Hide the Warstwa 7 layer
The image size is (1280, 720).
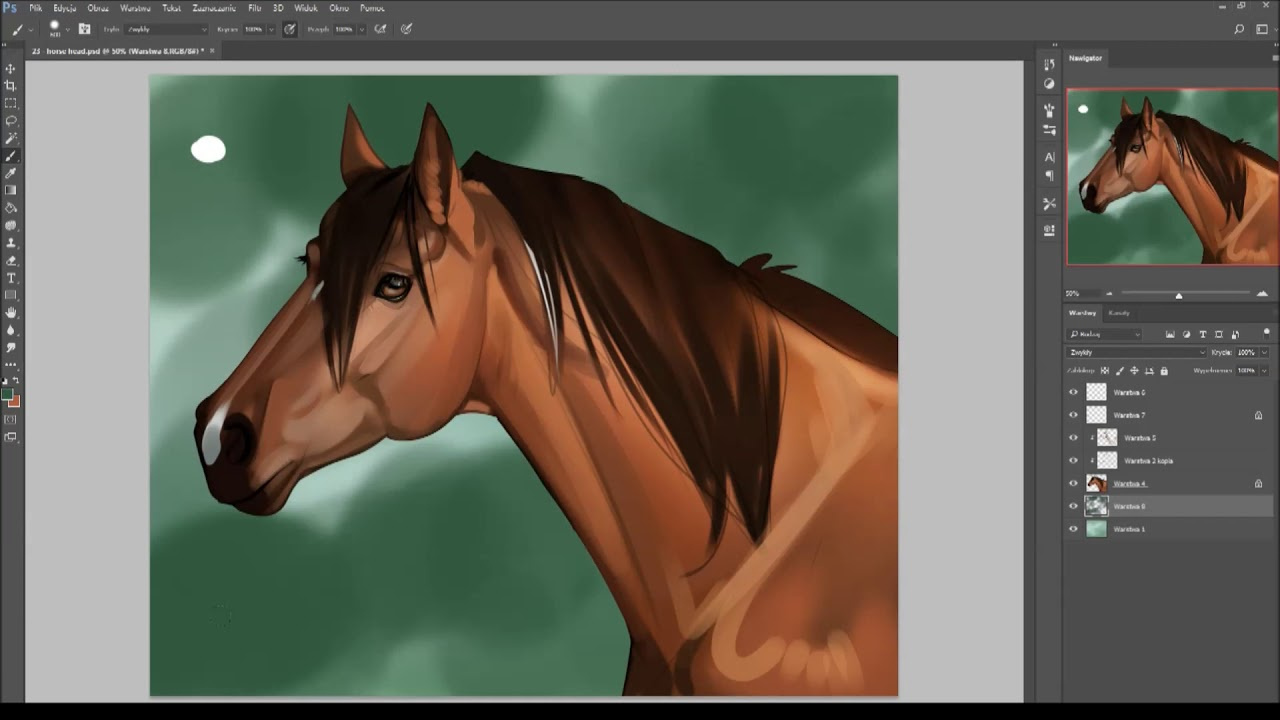[x=1074, y=415]
